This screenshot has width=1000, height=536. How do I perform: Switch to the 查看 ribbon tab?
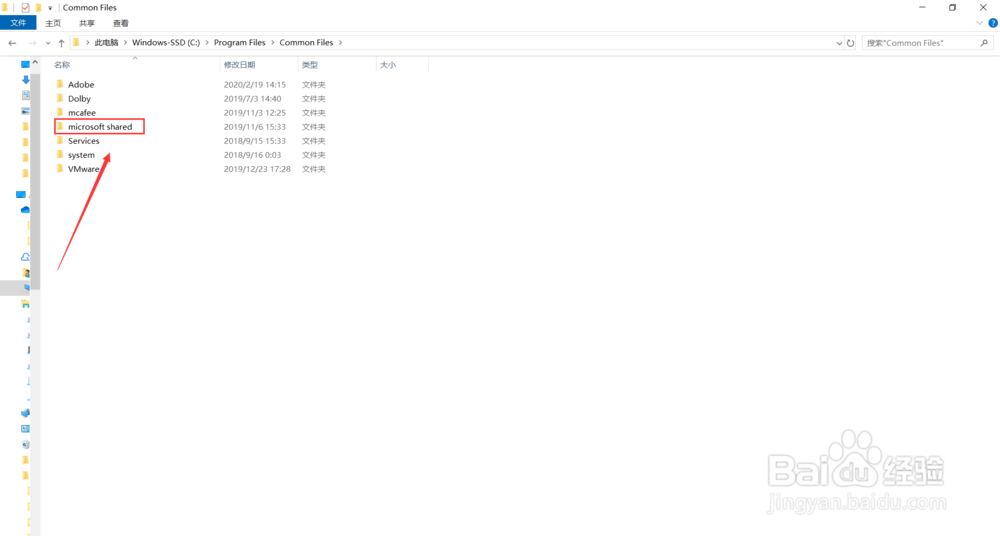pos(121,23)
